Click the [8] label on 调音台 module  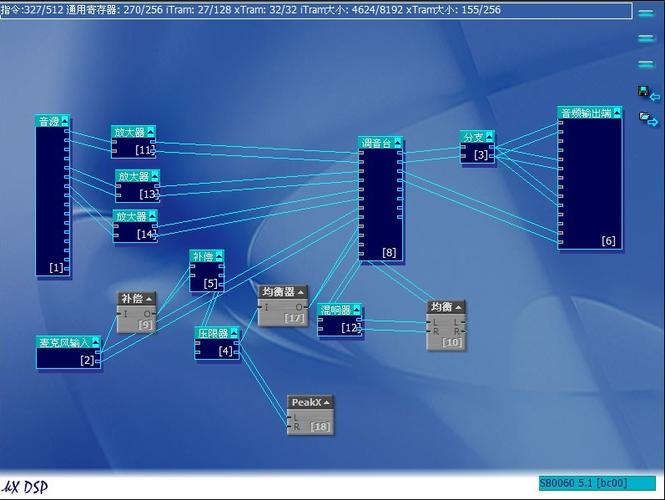tap(389, 253)
